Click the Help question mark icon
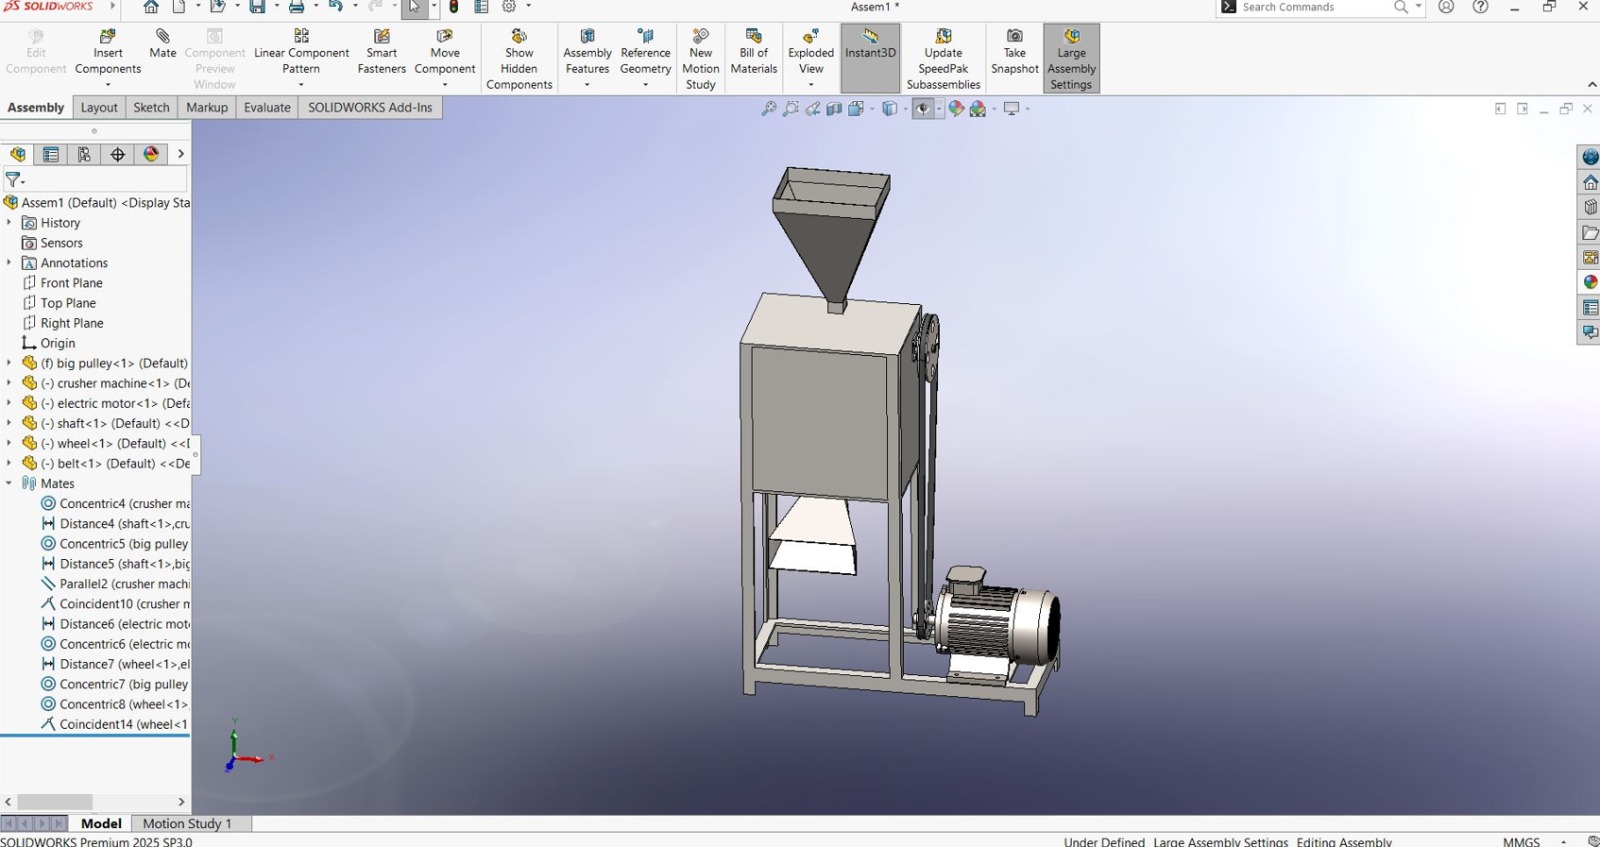The width and height of the screenshot is (1600, 847). [x=1481, y=7]
